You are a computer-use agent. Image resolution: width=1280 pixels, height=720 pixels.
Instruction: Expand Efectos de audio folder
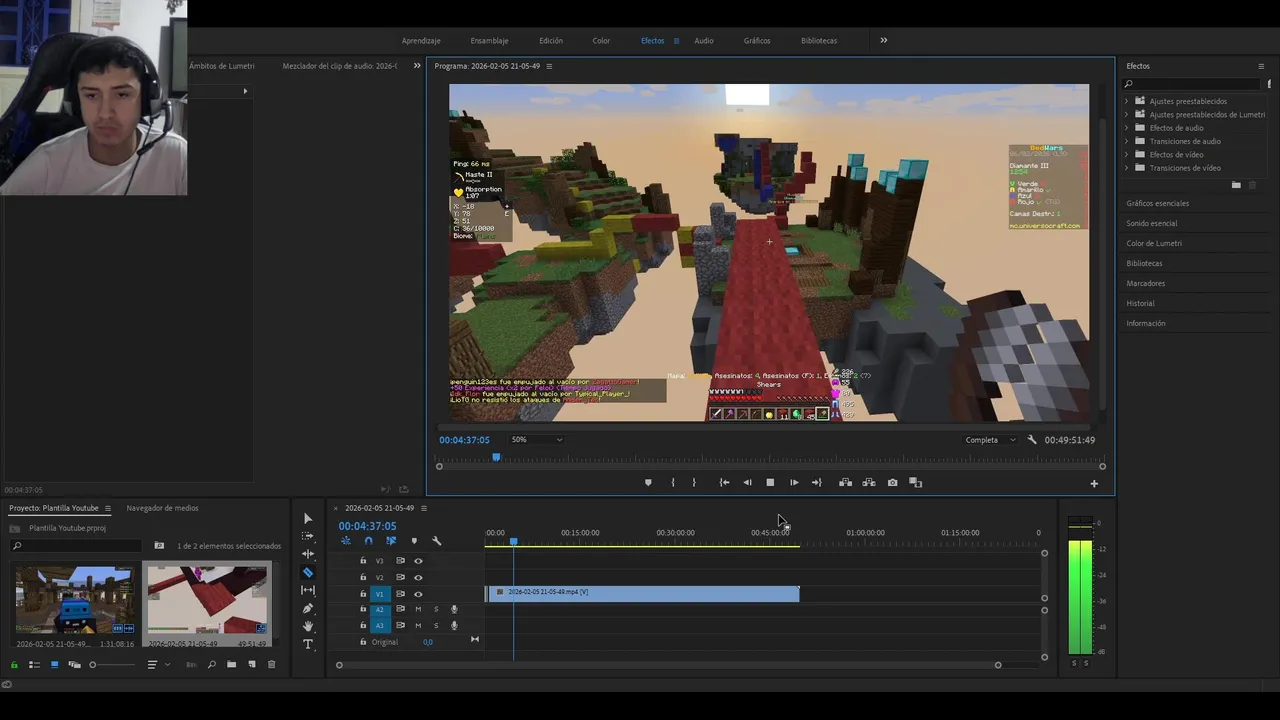[x=1127, y=128]
